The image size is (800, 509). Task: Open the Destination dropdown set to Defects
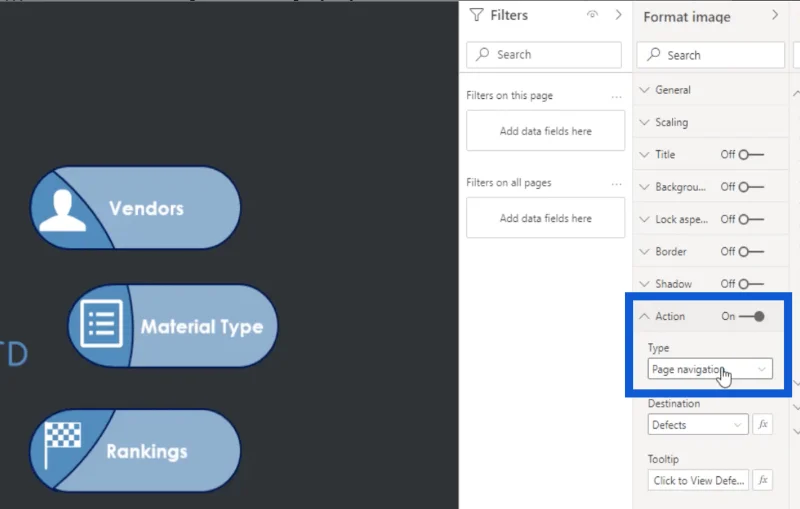(698, 424)
